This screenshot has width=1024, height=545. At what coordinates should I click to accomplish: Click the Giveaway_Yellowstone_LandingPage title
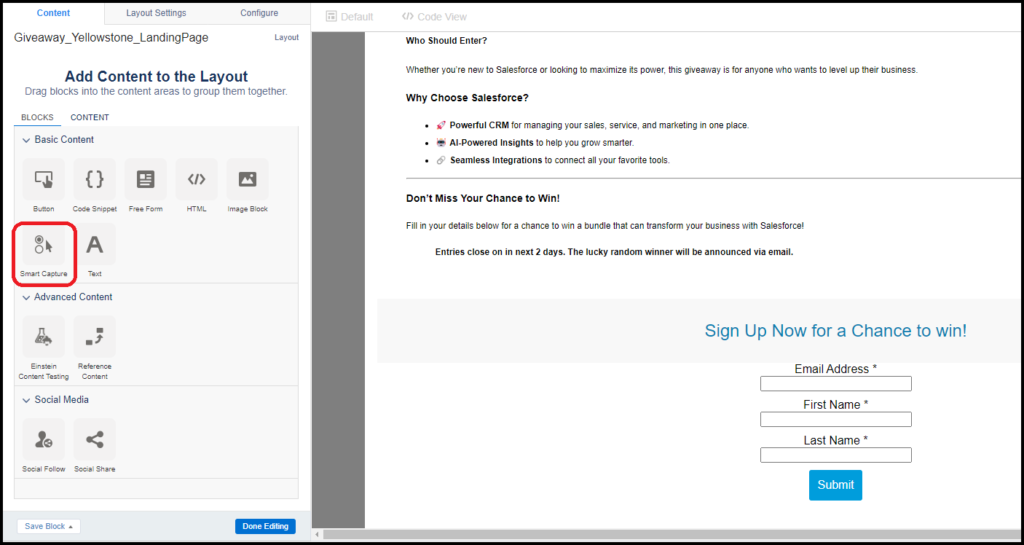point(111,38)
